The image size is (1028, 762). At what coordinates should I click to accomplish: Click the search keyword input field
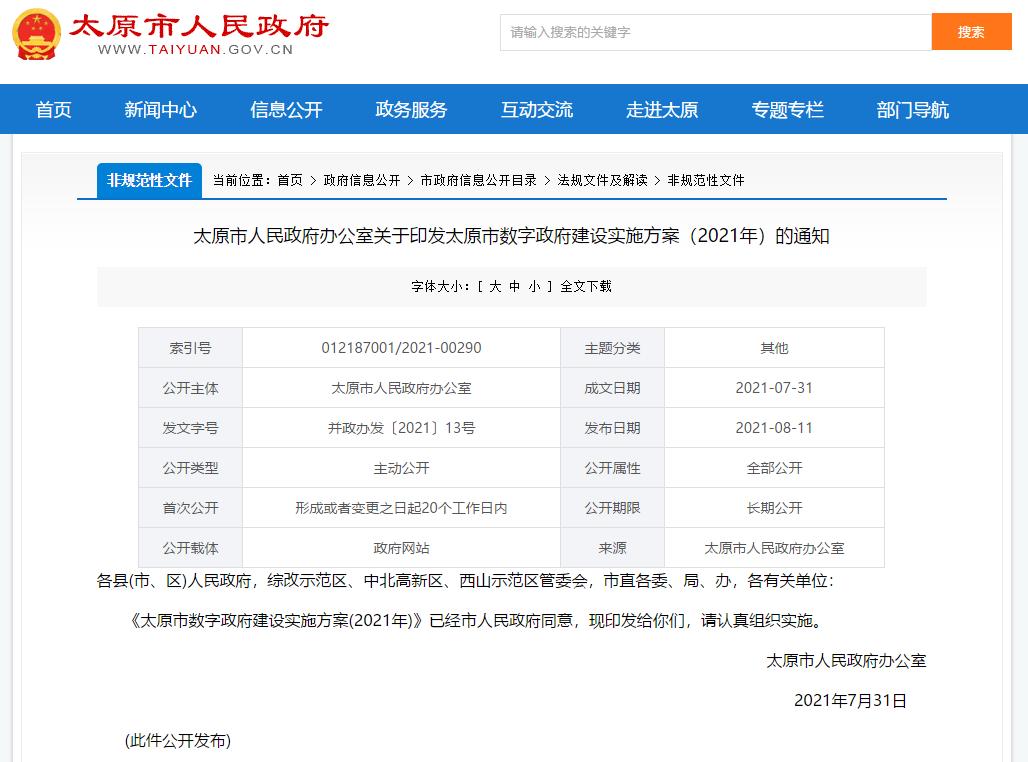tap(715, 32)
